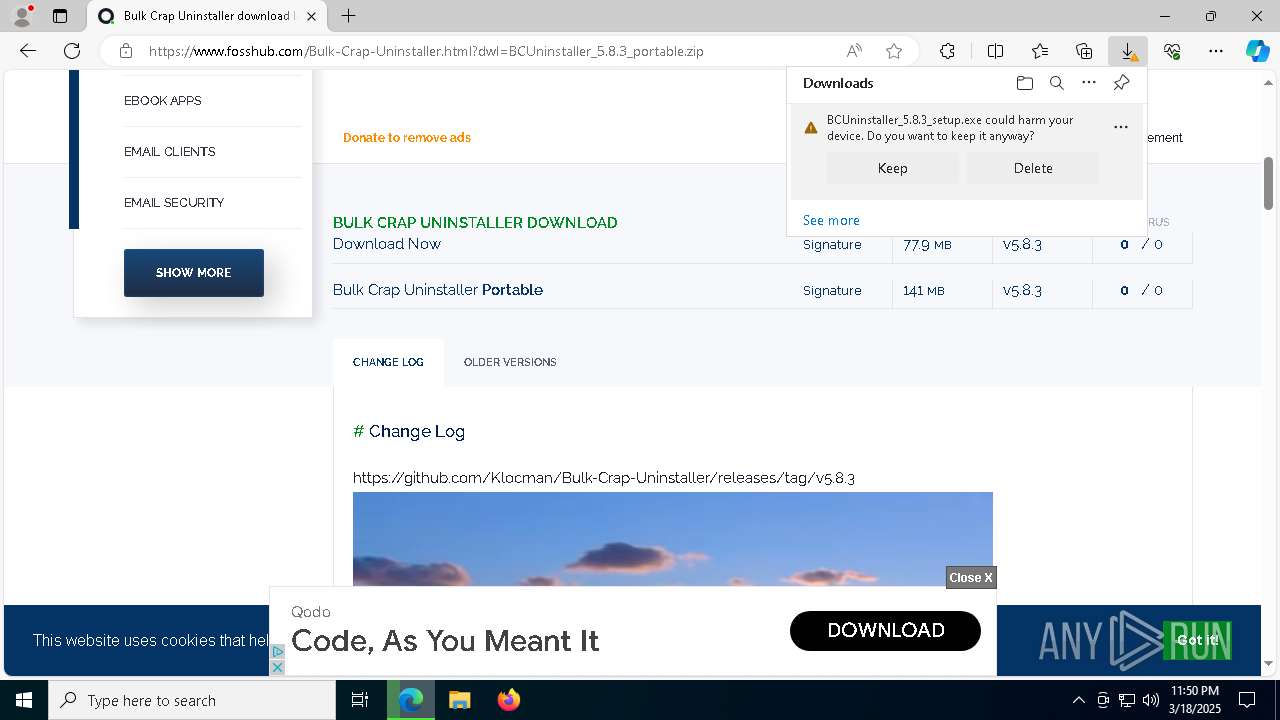
Task: Open Read aloud icon in address bar
Action: 854,51
